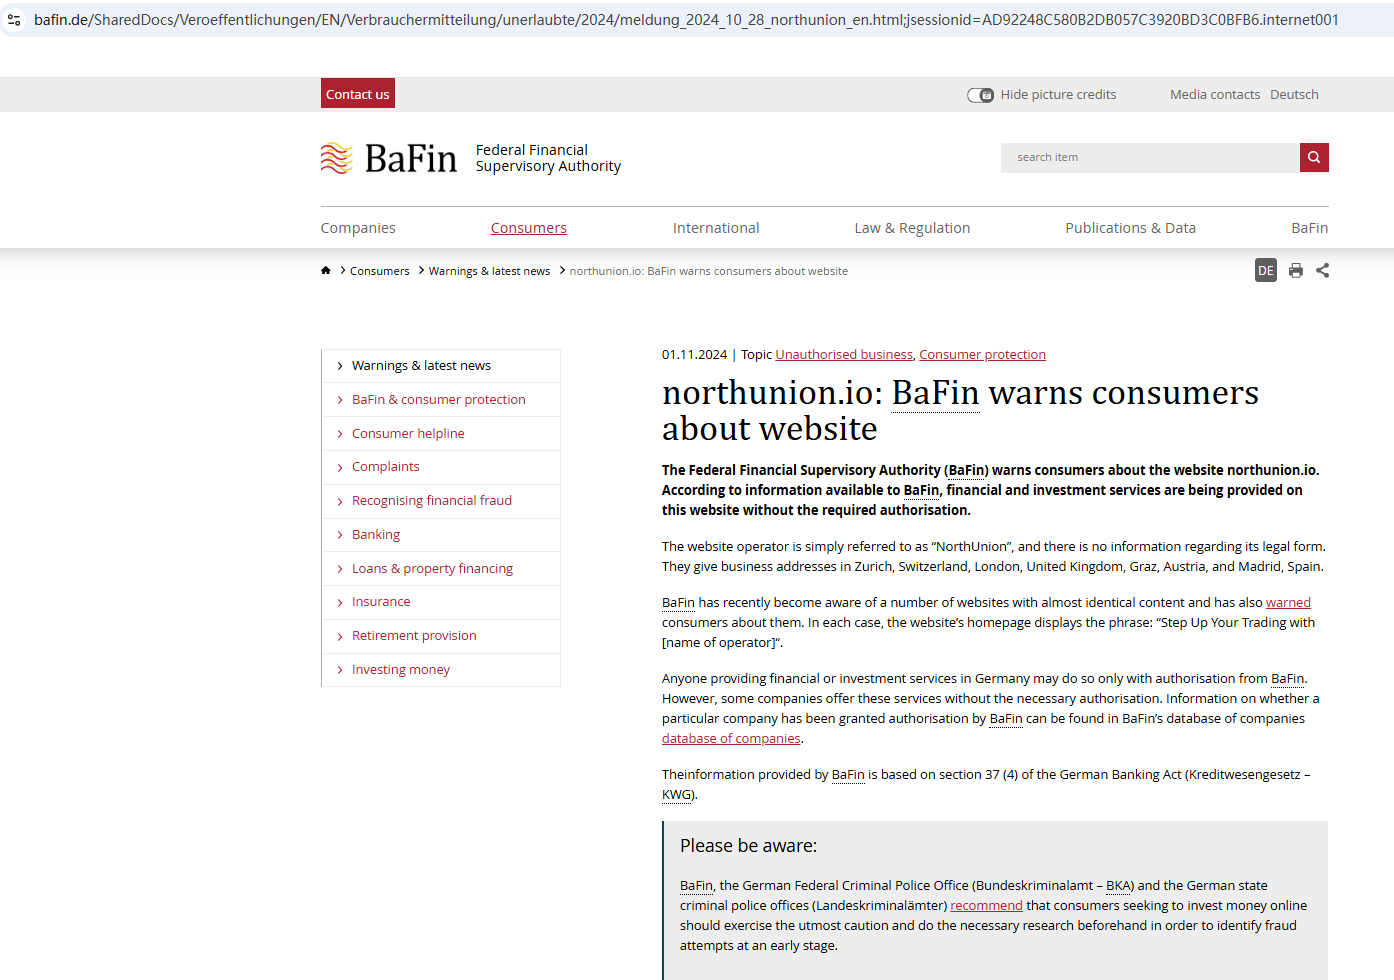Switch to German via DE icon

click(1266, 270)
